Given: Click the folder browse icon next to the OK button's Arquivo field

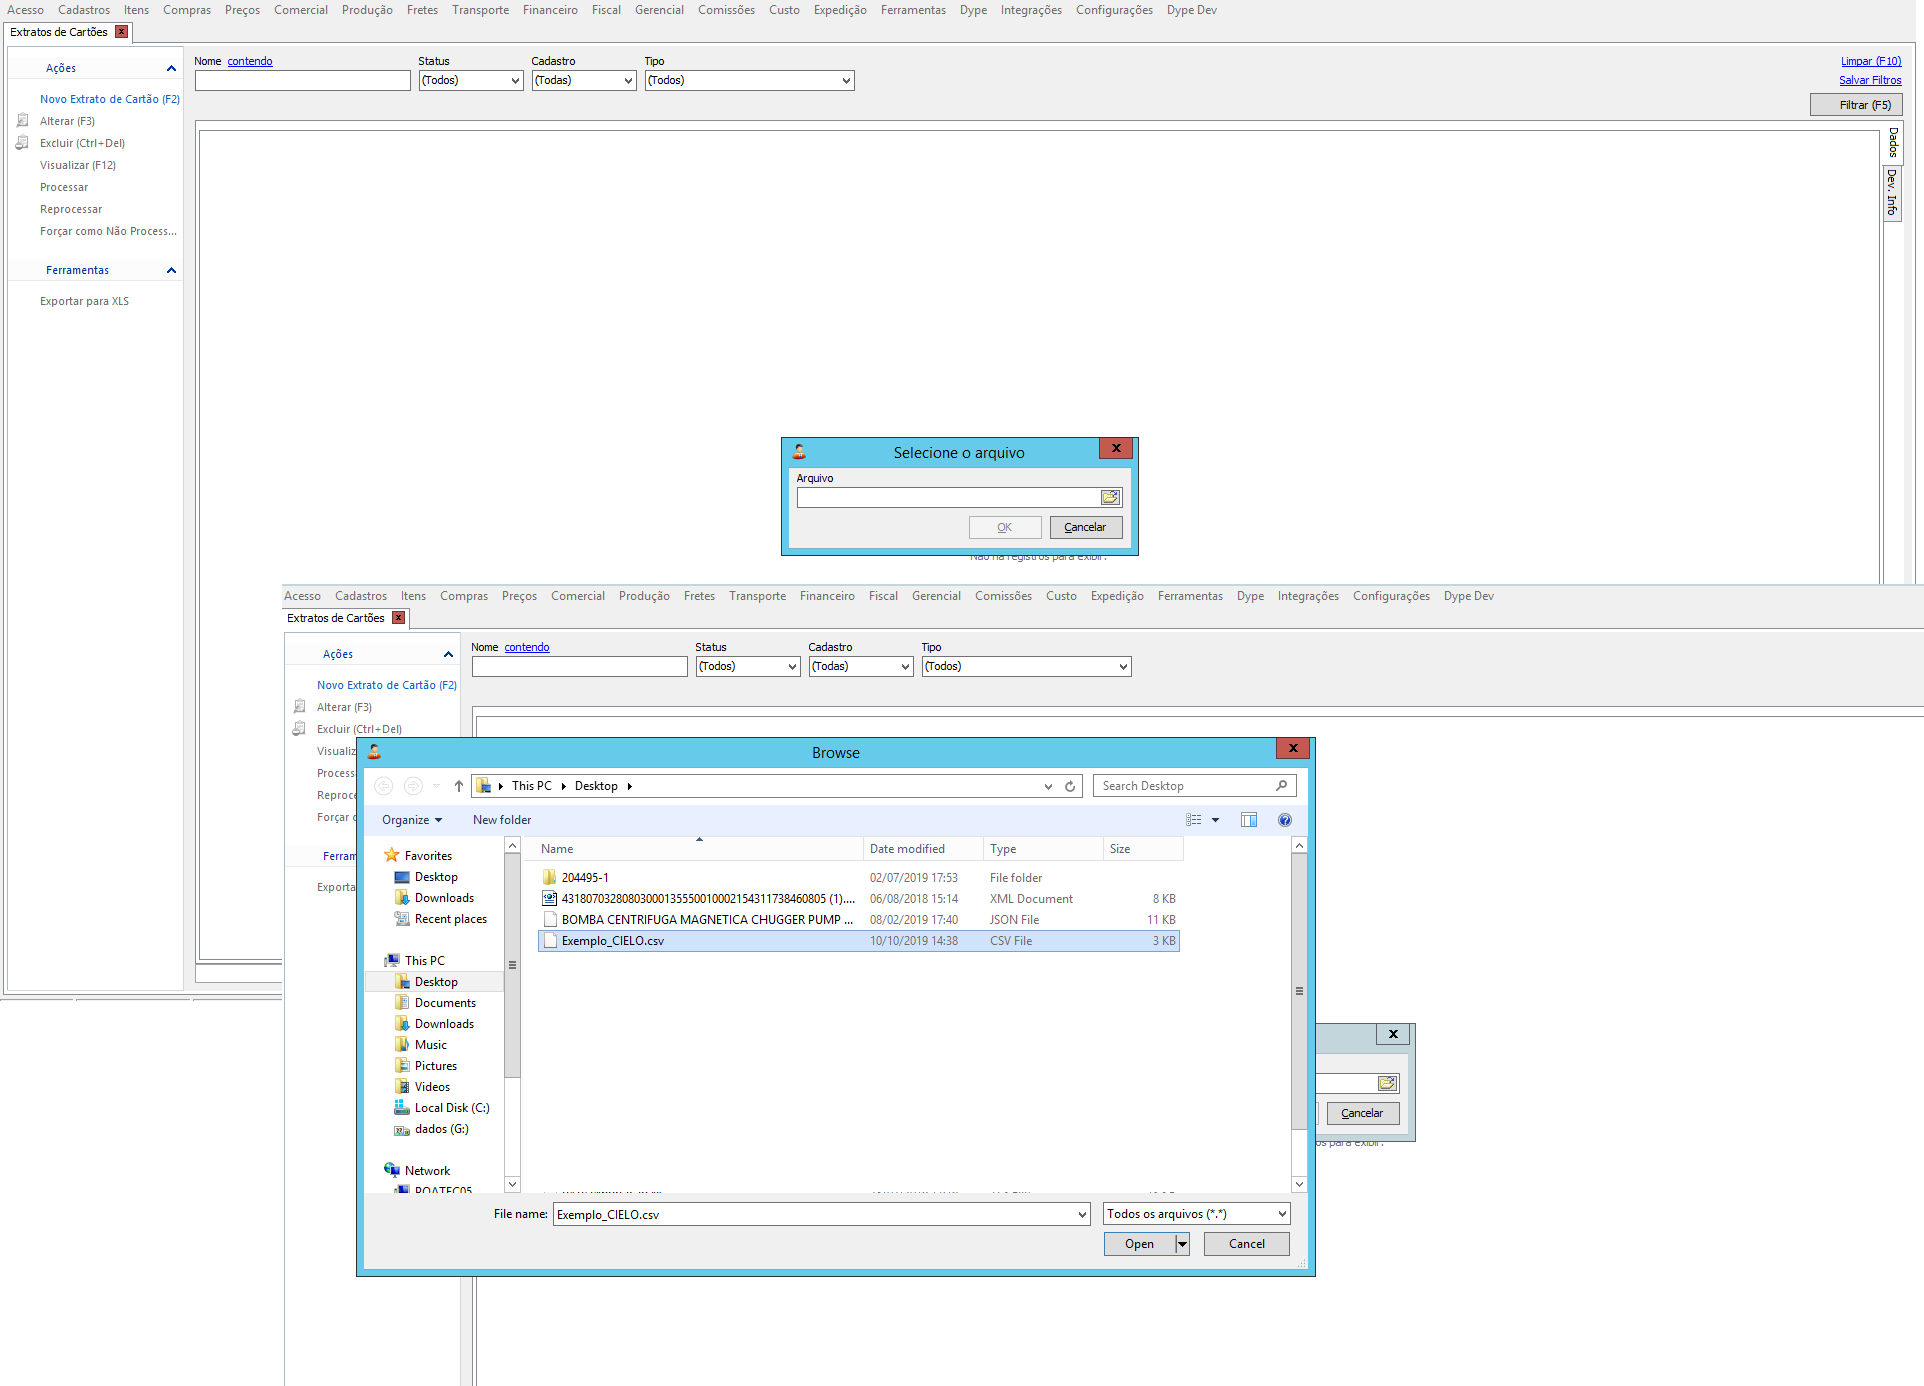Looking at the screenshot, I should tap(1110, 497).
